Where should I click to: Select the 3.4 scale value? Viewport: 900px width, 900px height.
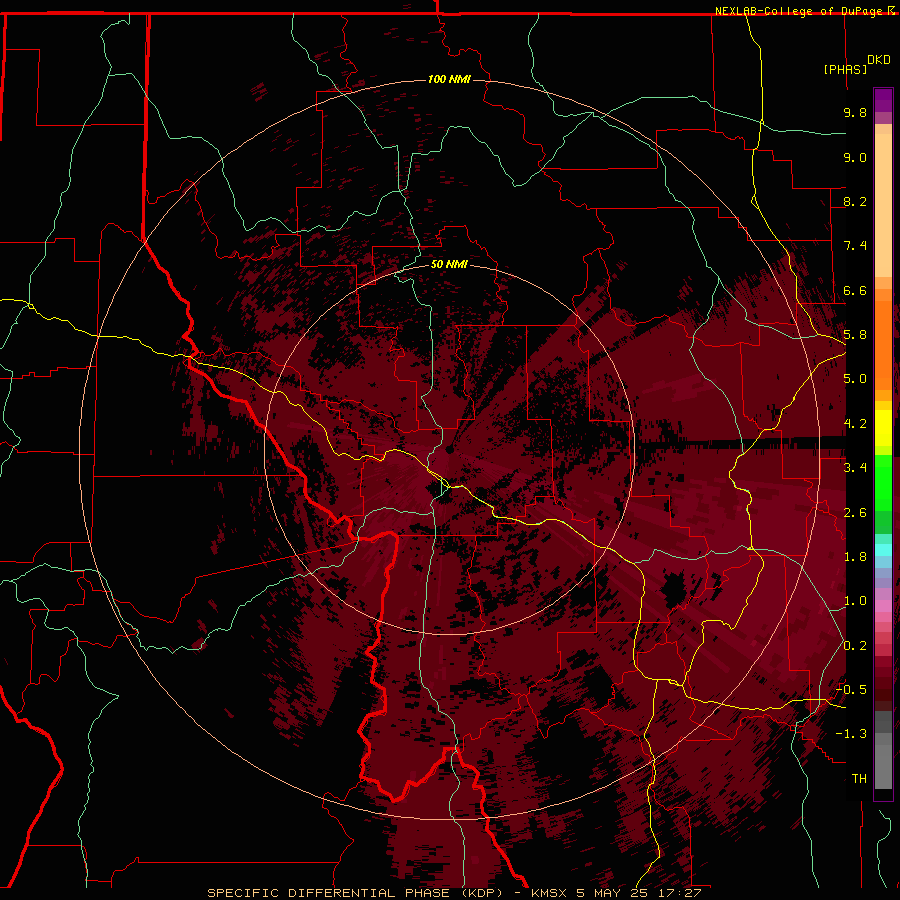tap(855, 468)
